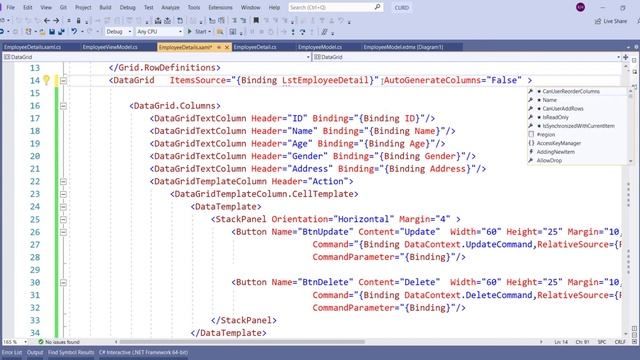Open the Extensions menu
Viewport: 640px width, 360px height.
[x=220, y=7]
